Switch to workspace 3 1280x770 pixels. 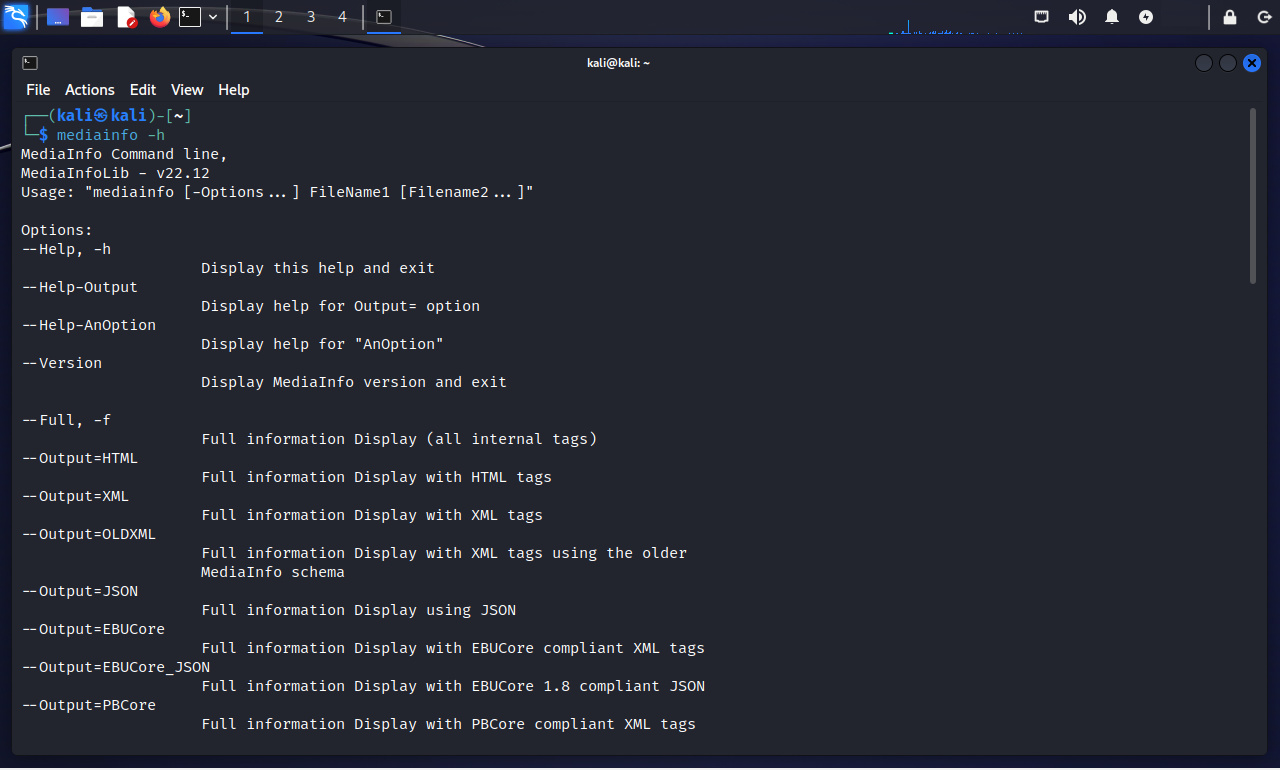coord(311,17)
